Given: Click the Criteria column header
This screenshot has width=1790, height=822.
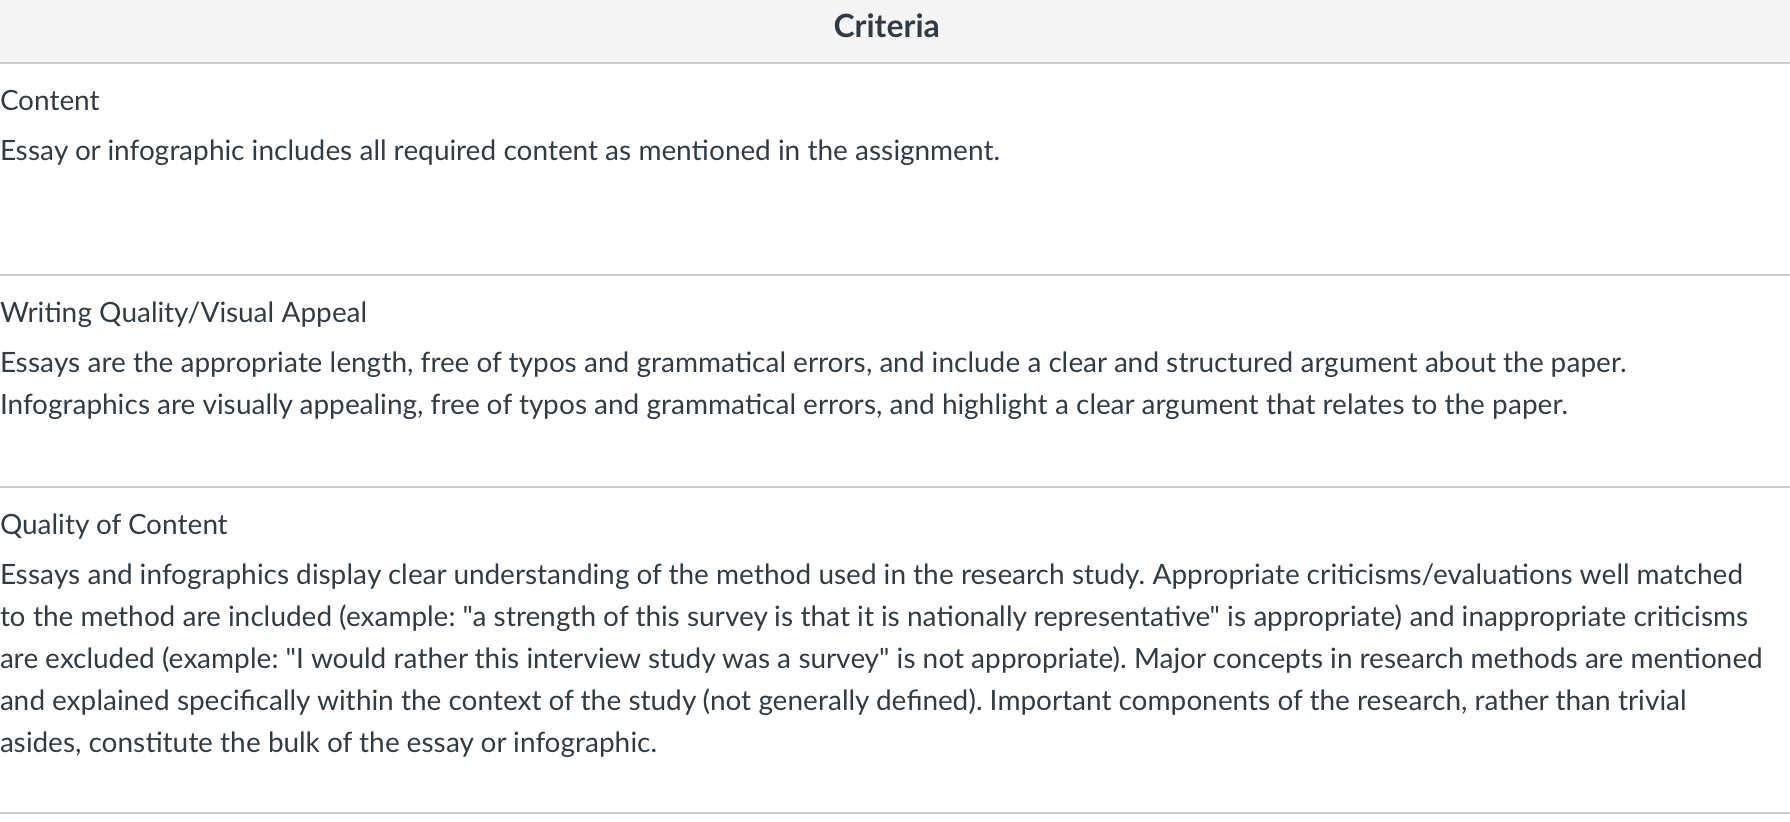Looking at the screenshot, I should [886, 27].
